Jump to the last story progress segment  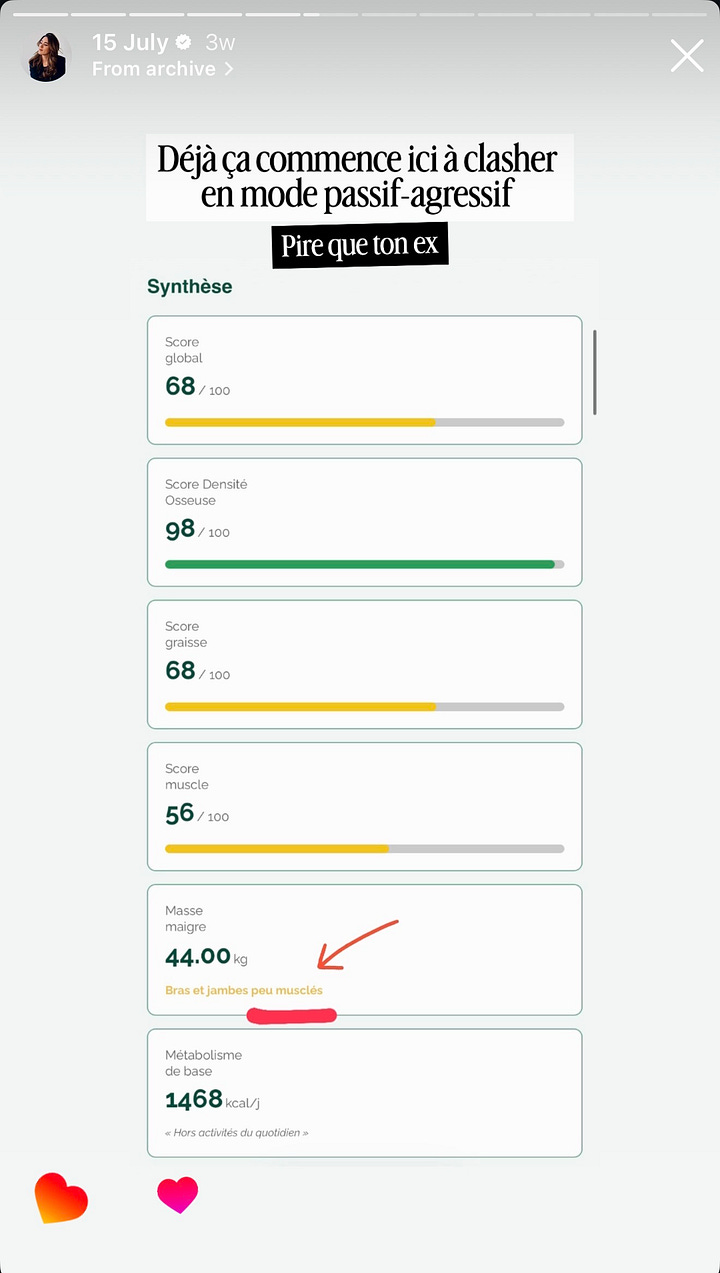(679, 15)
